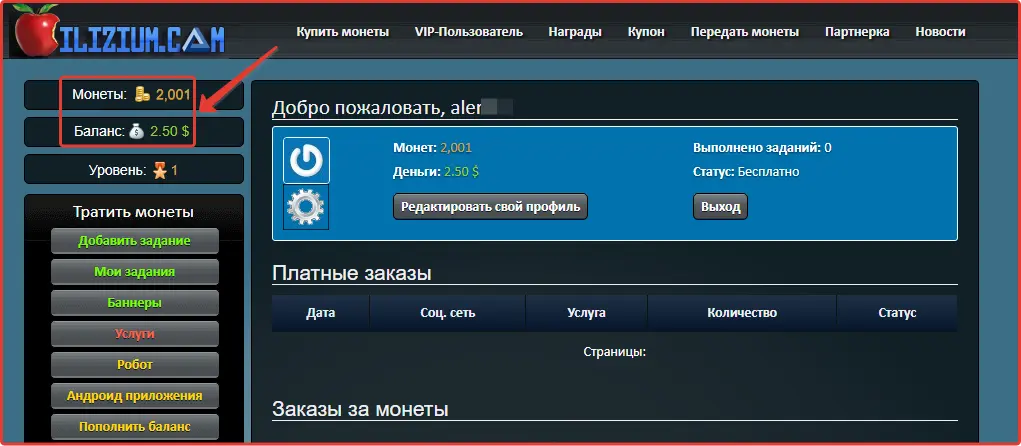Click the Робот sidebar button
Viewport: 1021px width, 446px height.
(135, 365)
